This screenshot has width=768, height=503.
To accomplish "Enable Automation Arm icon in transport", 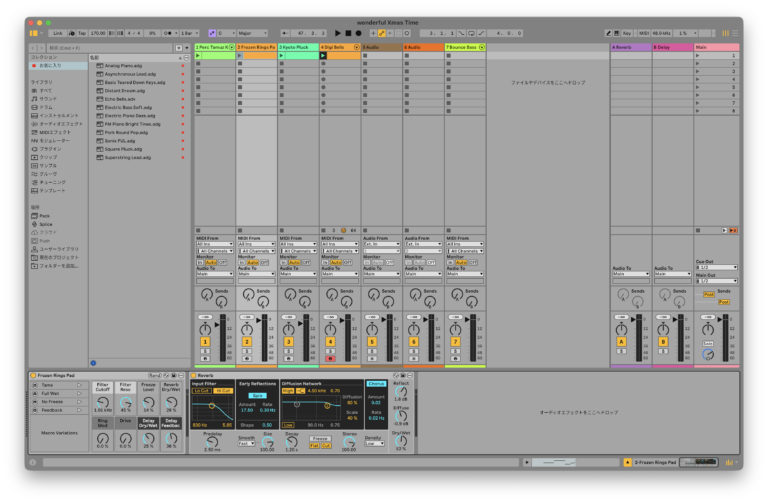I will [x=382, y=33].
